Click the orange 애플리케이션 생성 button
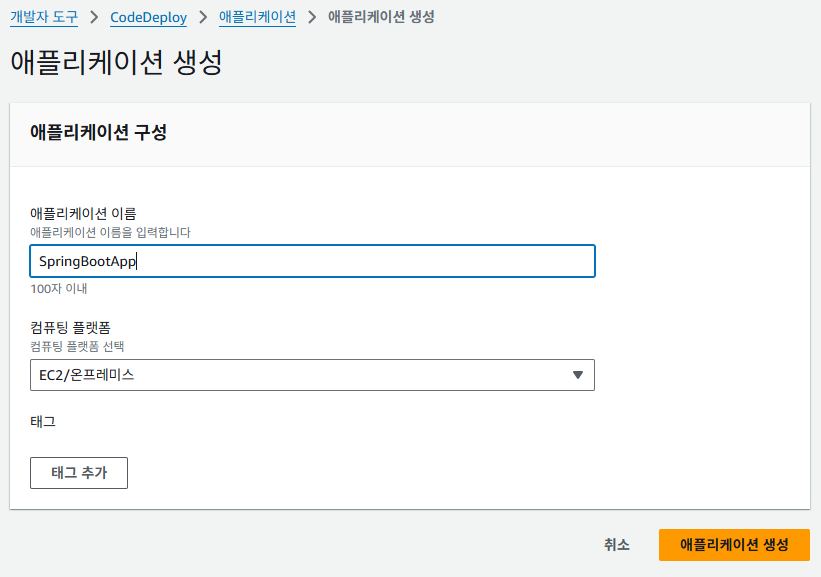821x577 pixels. 734,545
